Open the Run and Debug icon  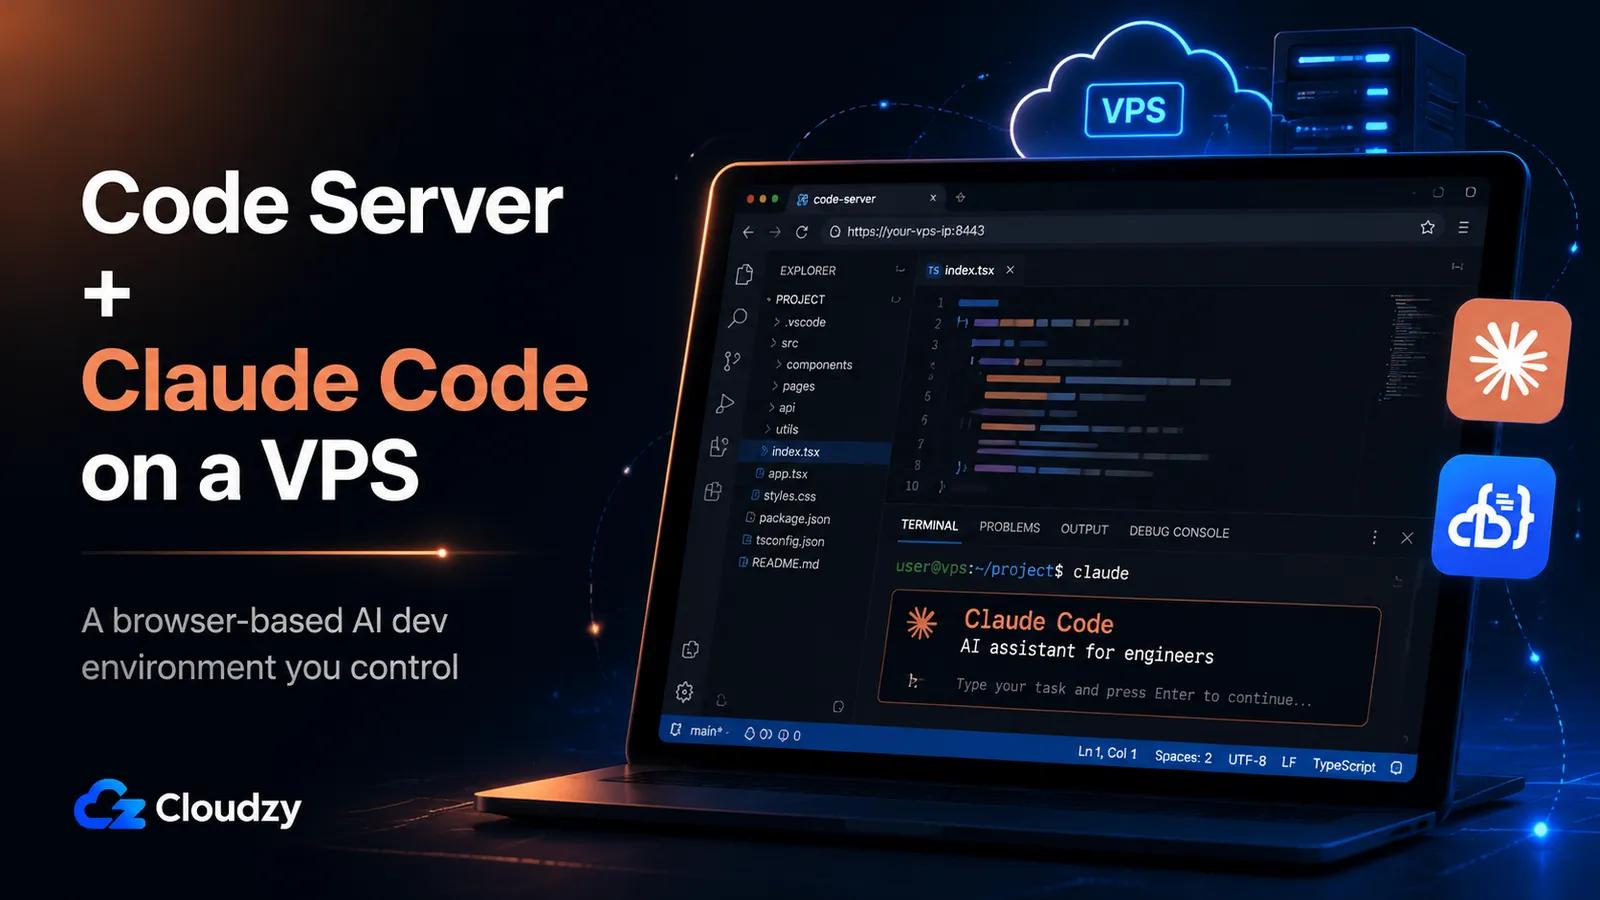[x=725, y=404]
